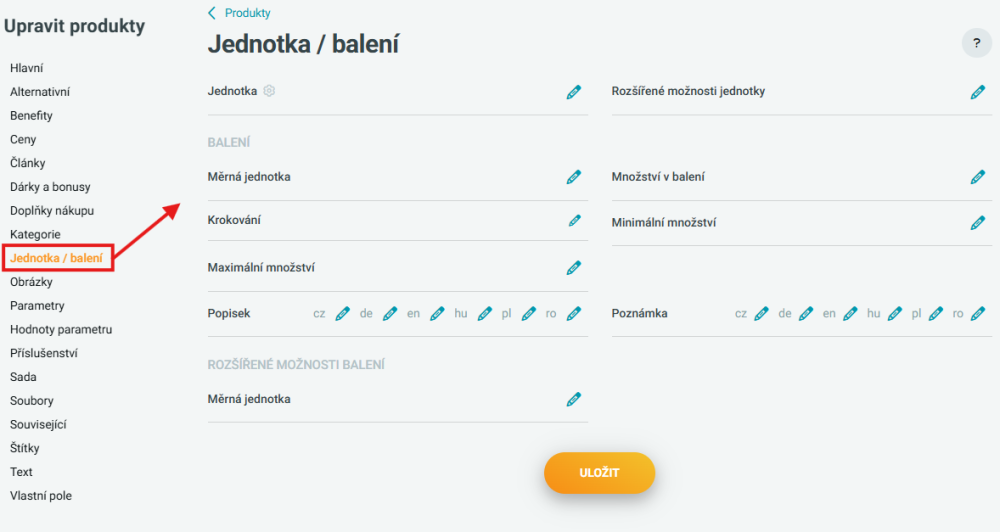Viewport: 1000px width, 532px height.
Task: Open the Ceny section in sidebar
Action: pos(23,139)
